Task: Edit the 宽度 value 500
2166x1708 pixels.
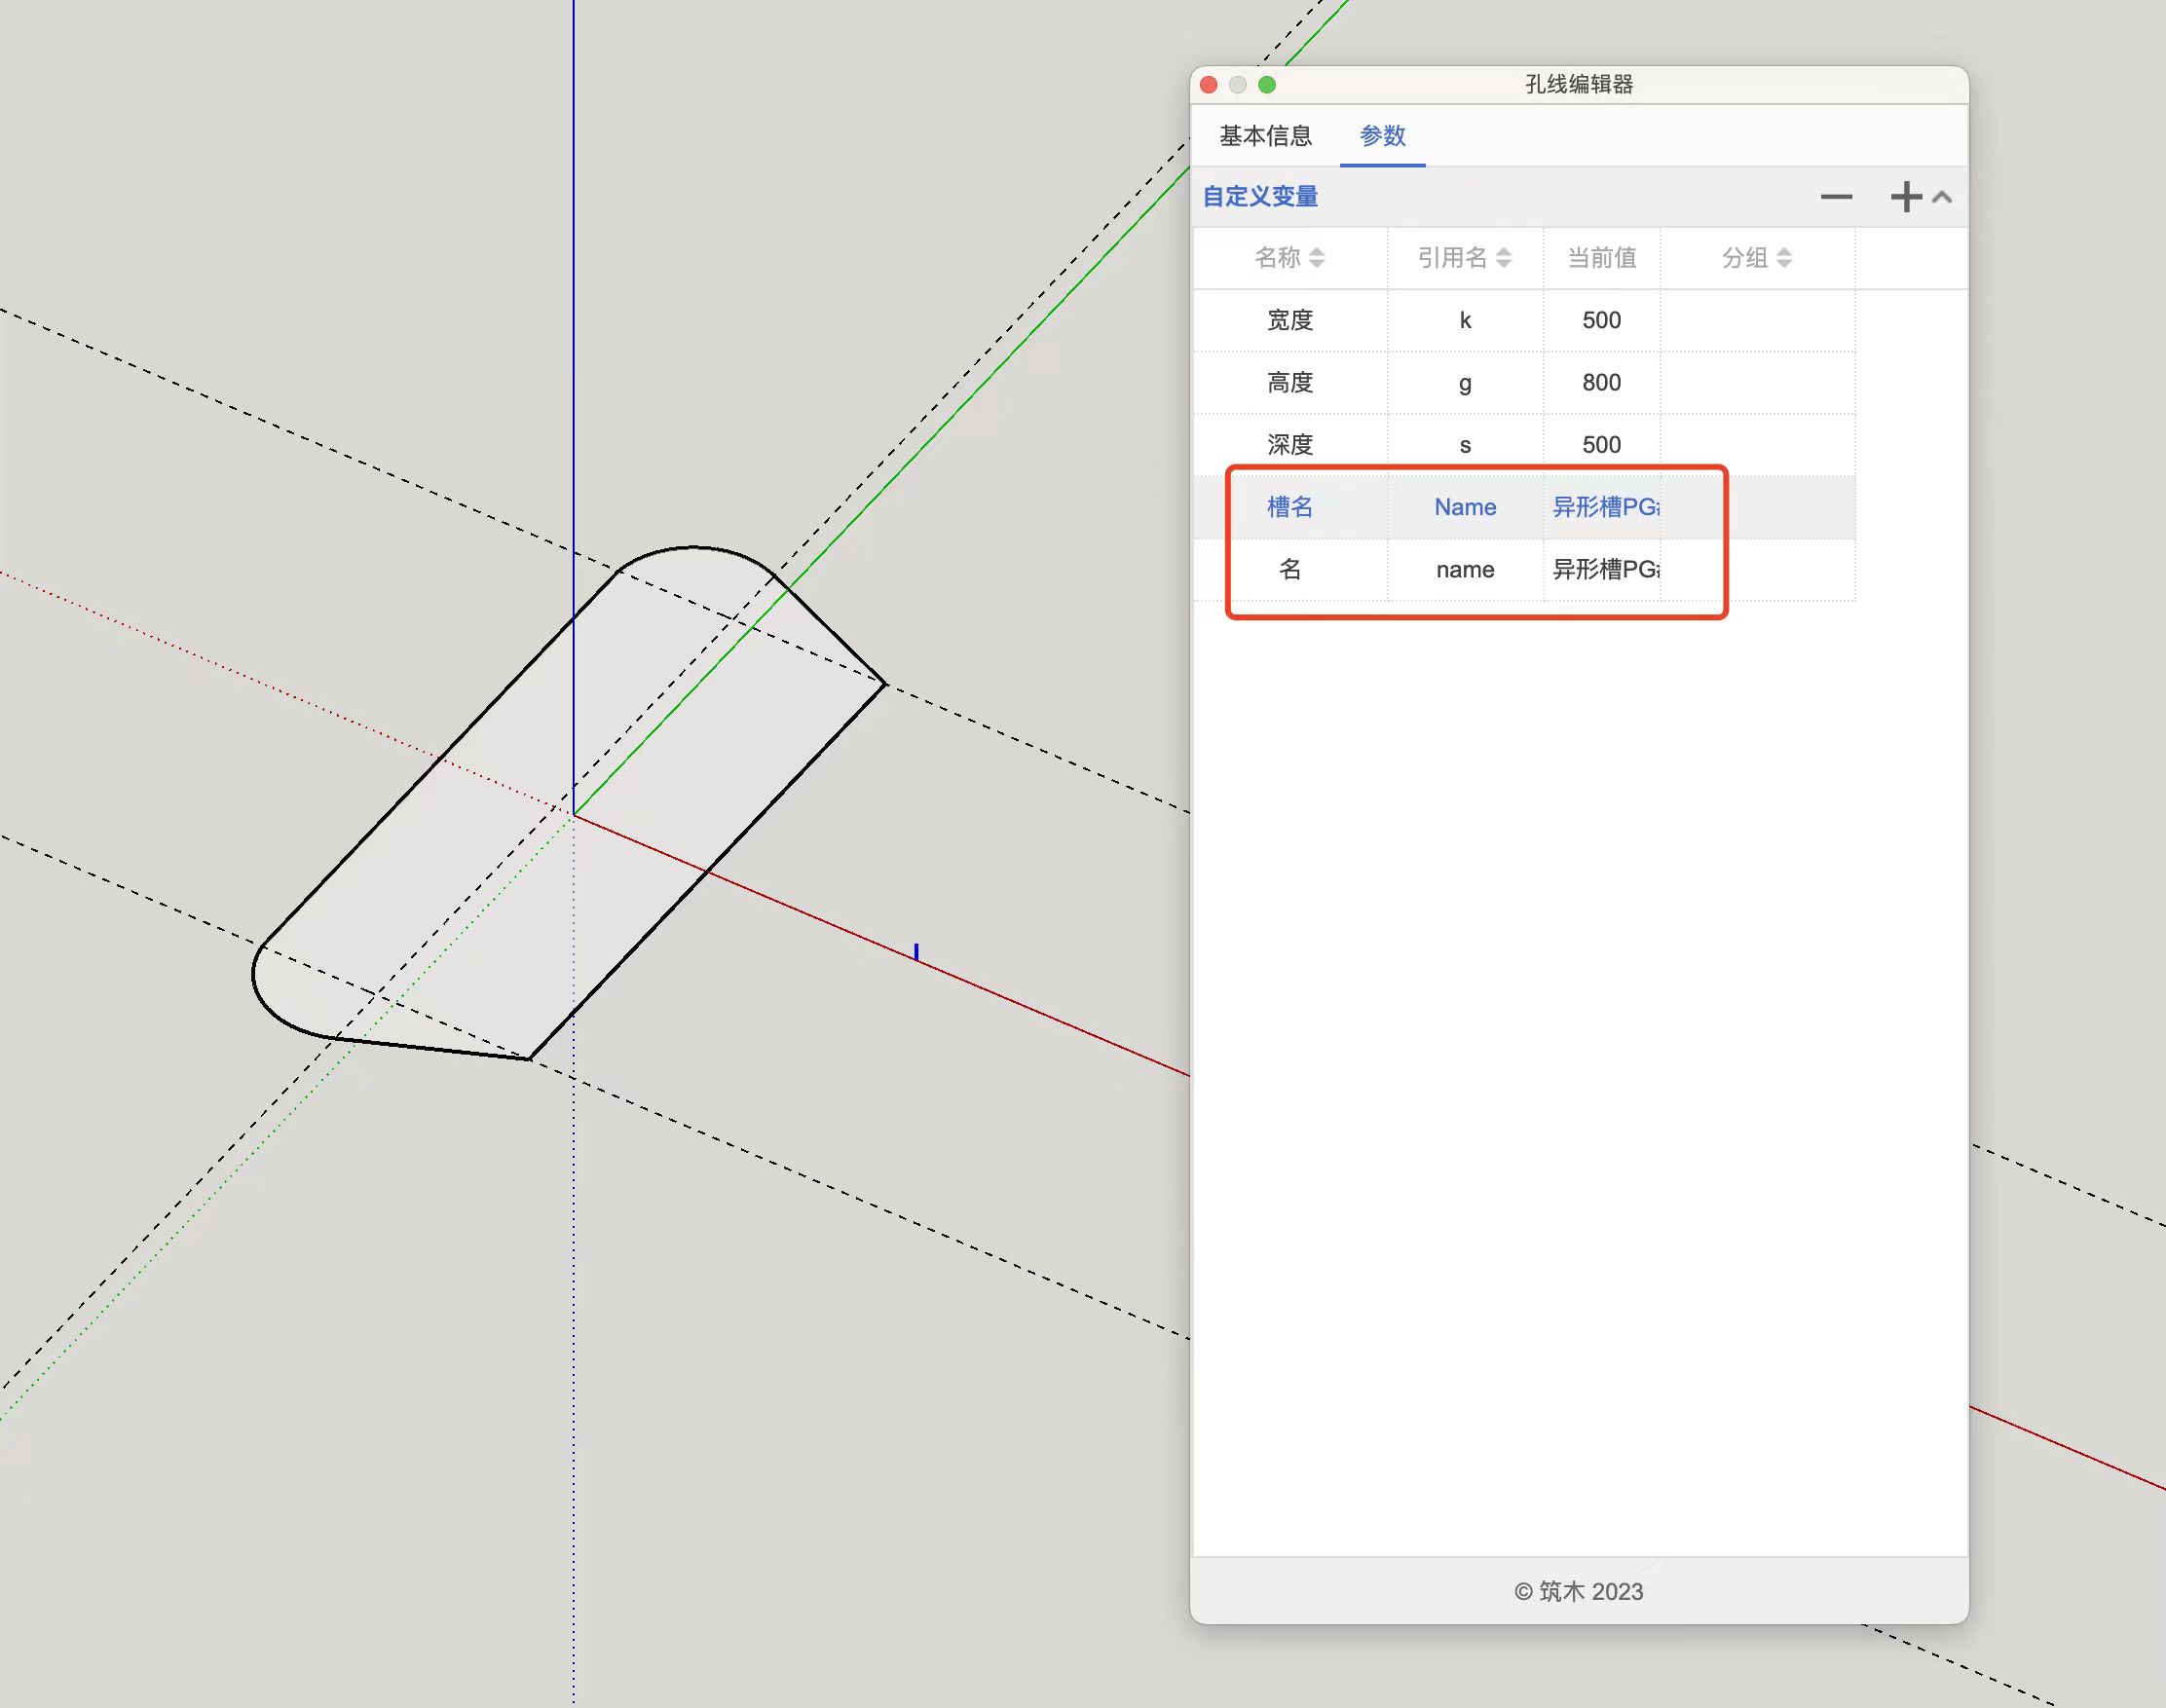Action: click(x=1601, y=320)
